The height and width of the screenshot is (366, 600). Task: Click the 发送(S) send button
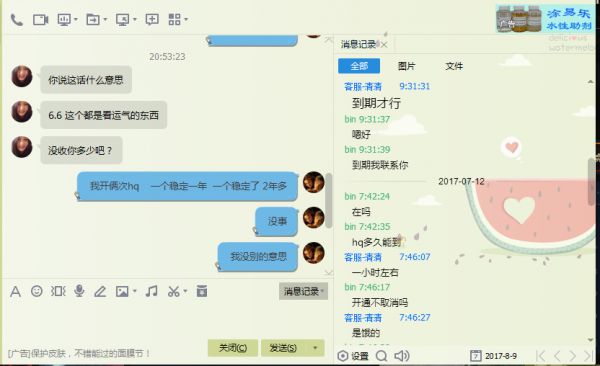283,348
